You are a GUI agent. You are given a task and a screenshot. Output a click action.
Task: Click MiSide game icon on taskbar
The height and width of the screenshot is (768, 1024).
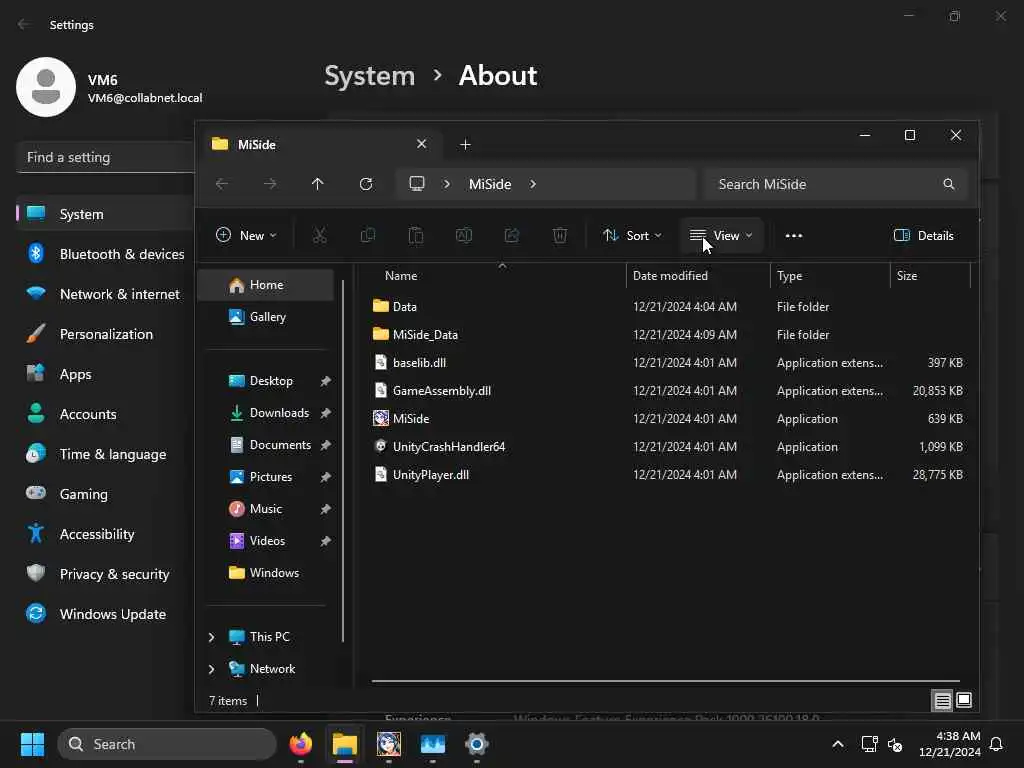[x=389, y=744]
